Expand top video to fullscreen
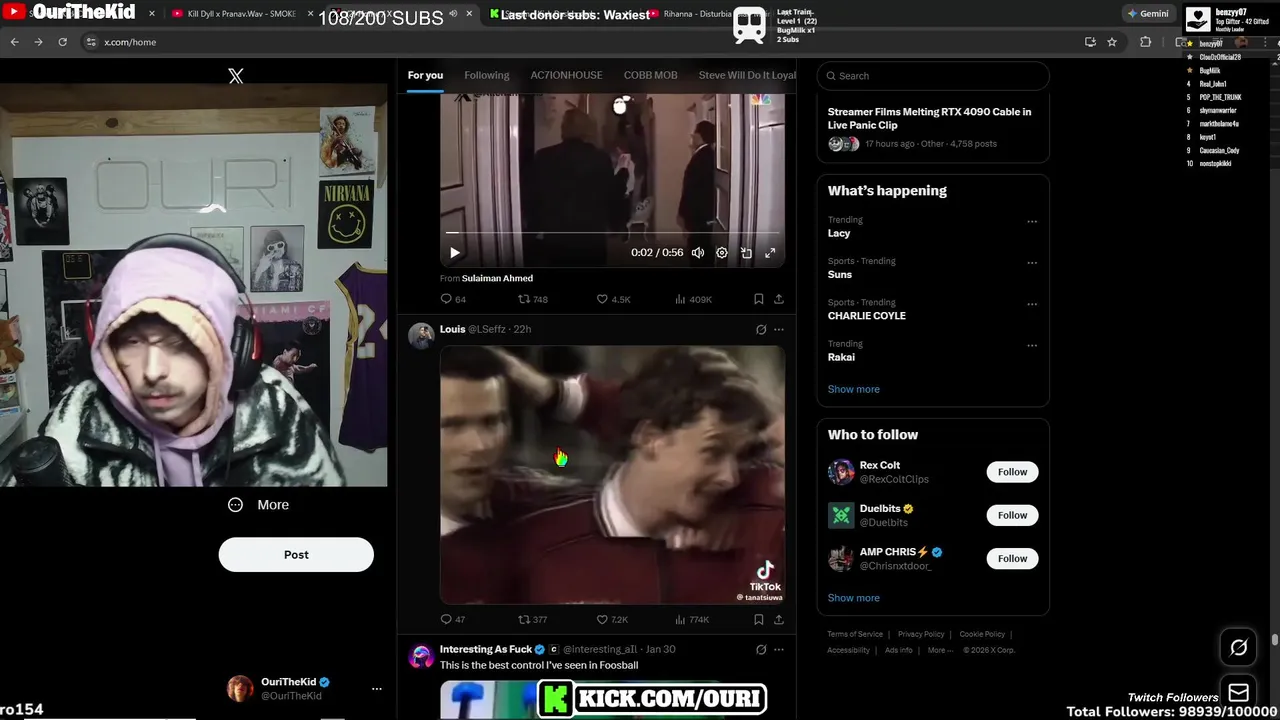The image size is (1280, 720). (x=770, y=253)
